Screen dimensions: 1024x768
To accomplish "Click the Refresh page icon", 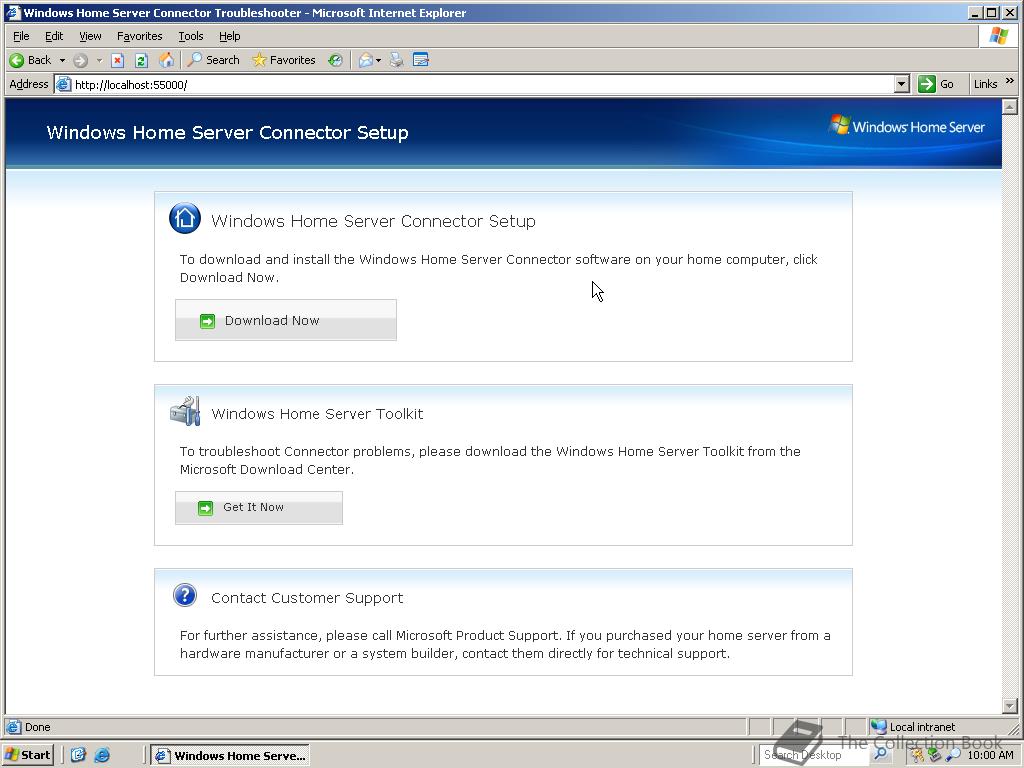I will pos(142,61).
